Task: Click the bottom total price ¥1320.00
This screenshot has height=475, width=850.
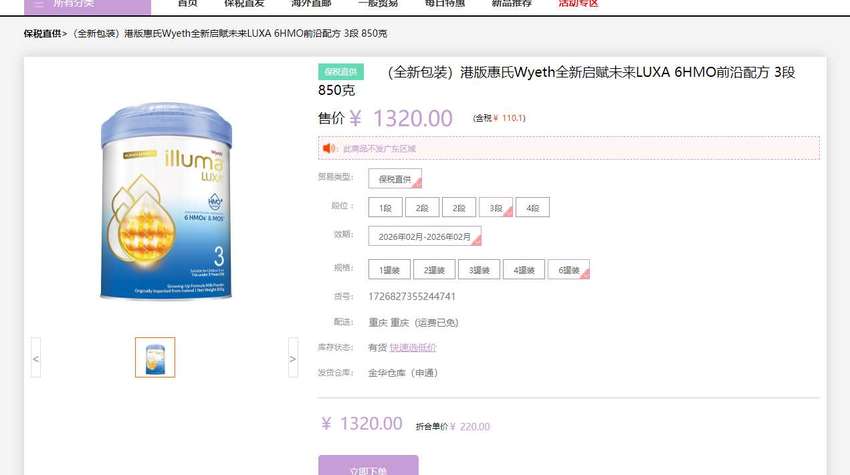Action: click(x=362, y=423)
